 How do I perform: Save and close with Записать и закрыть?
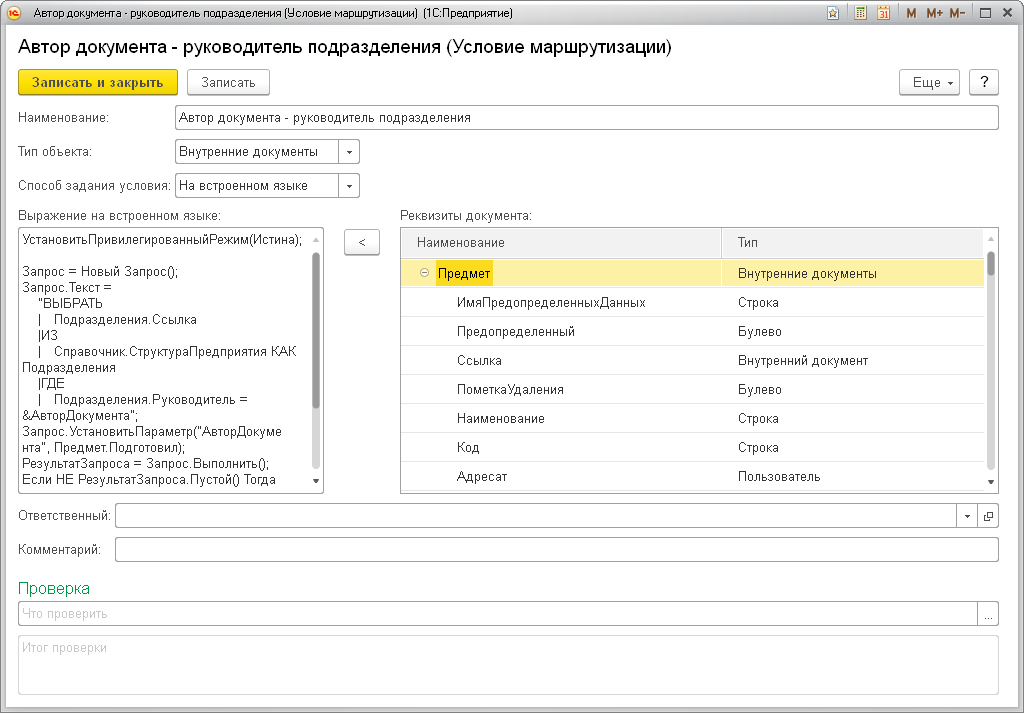pyautogui.click(x=98, y=82)
